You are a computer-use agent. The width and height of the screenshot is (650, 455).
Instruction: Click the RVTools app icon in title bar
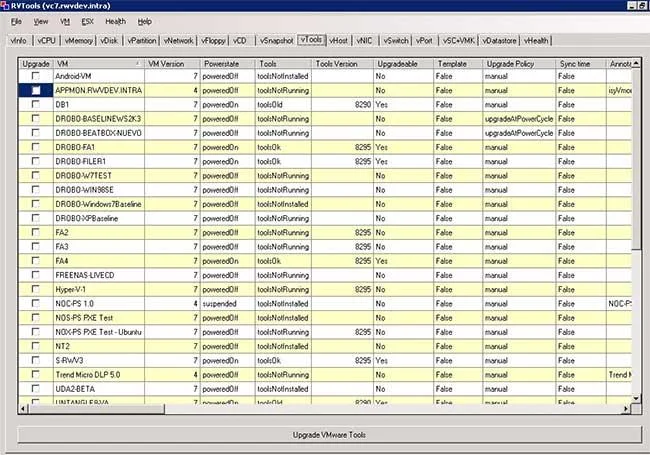click(x=5, y=5)
